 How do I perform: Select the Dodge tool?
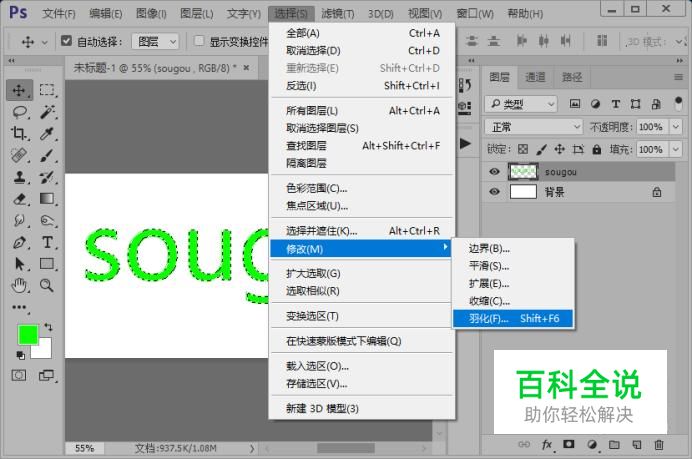[x=47, y=220]
